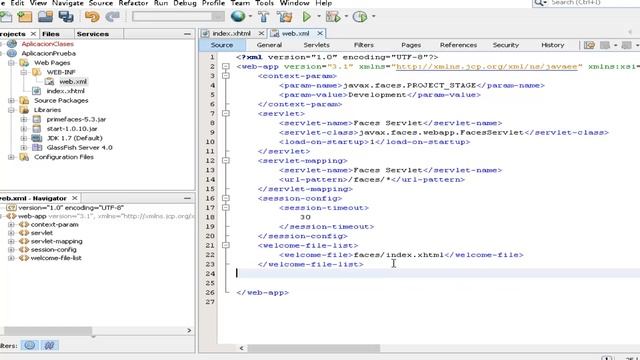Expand servlet-mapping node in Navigator
The width and height of the screenshot is (640, 360).
coord(11,241)
